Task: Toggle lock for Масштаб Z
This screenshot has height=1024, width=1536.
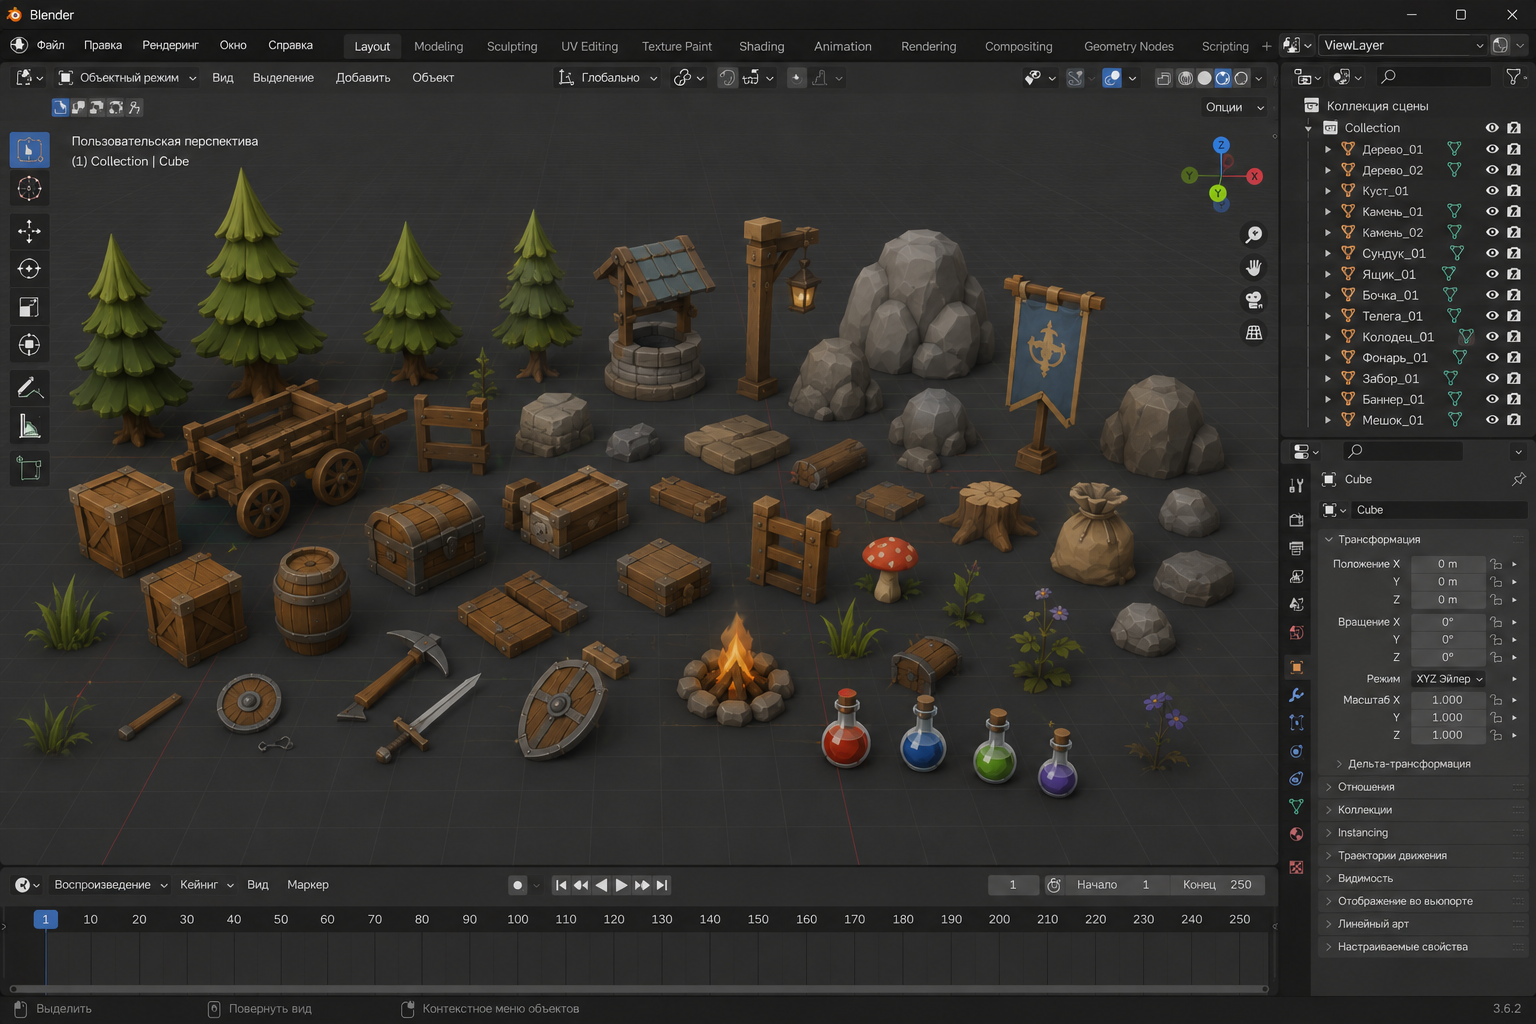Action: (1496, 735)
